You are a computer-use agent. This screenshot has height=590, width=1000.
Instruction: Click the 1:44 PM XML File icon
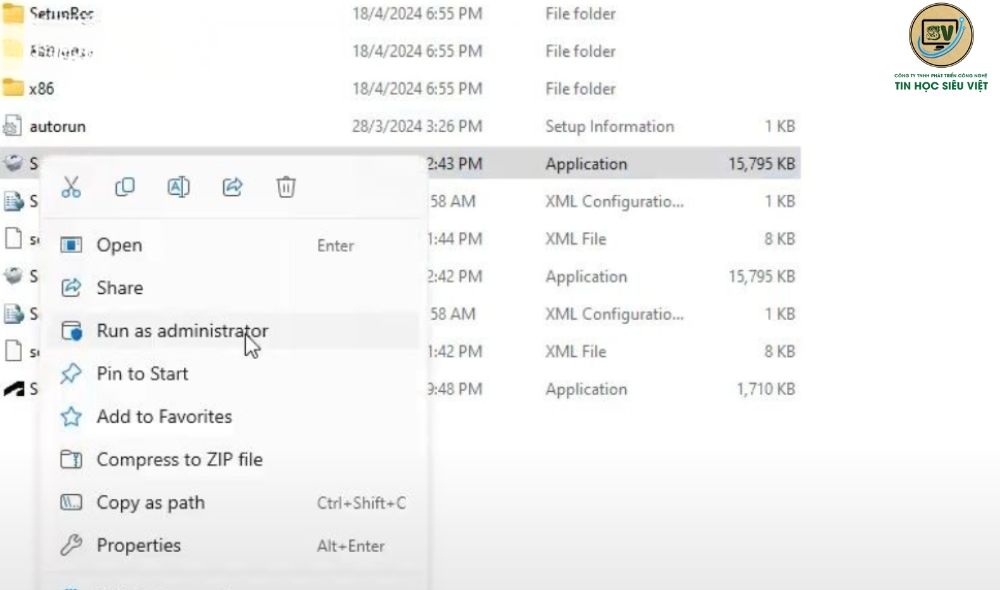click(13, 238)
